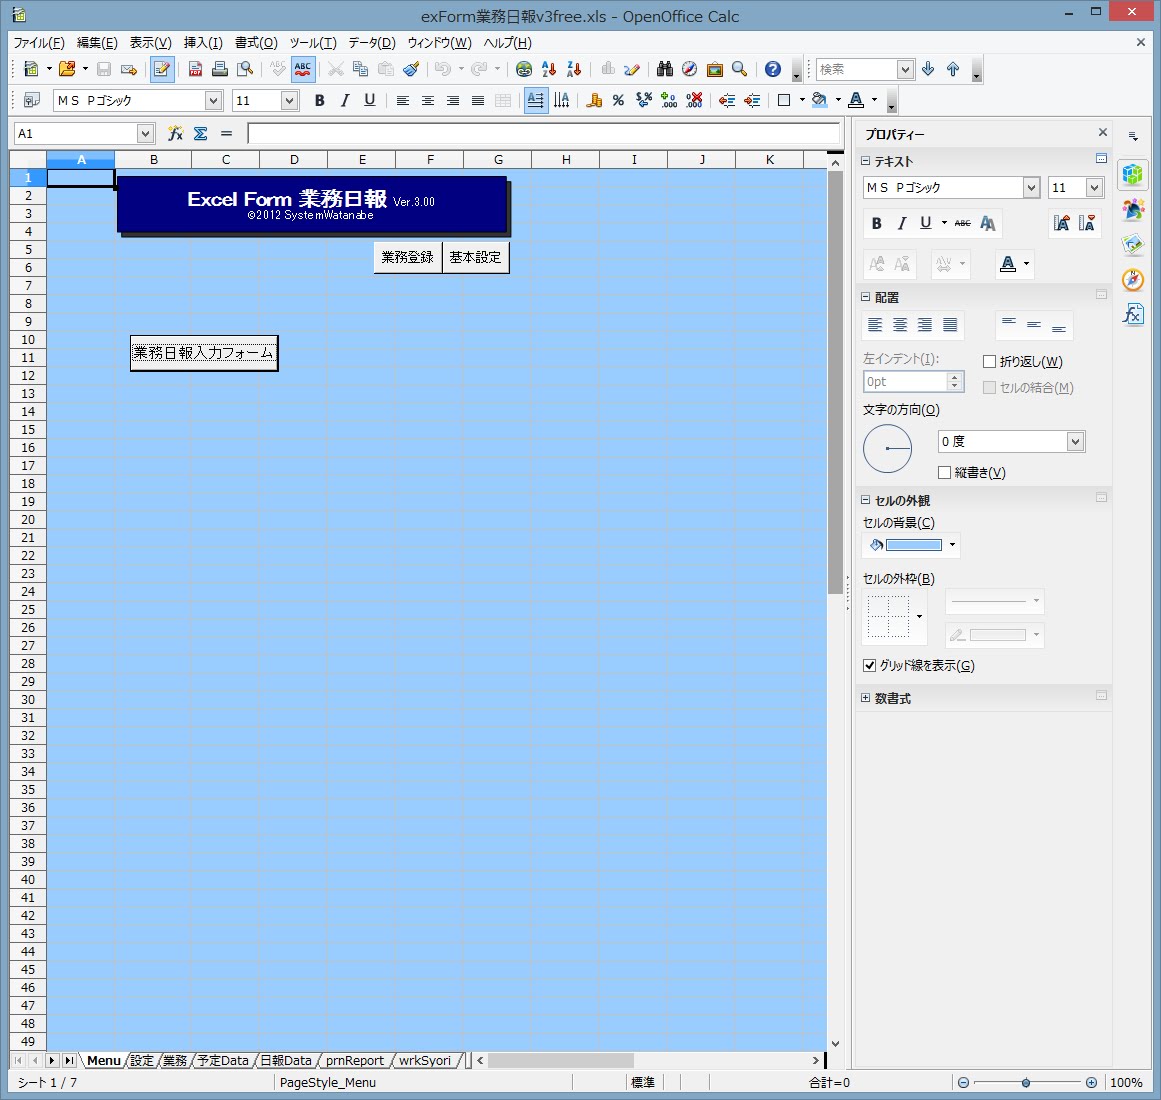1161x1100 pixels.
Task: Open the Name Box dropdown arrow
Action: pos(145,134)
